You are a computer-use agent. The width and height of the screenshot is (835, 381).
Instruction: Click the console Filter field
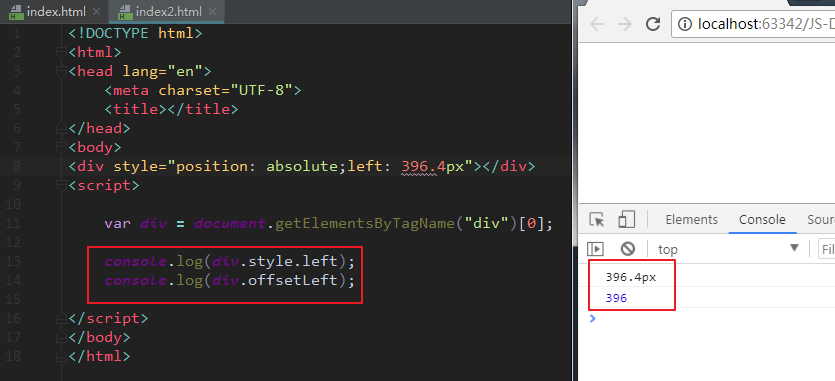click(x=827, y=249)
